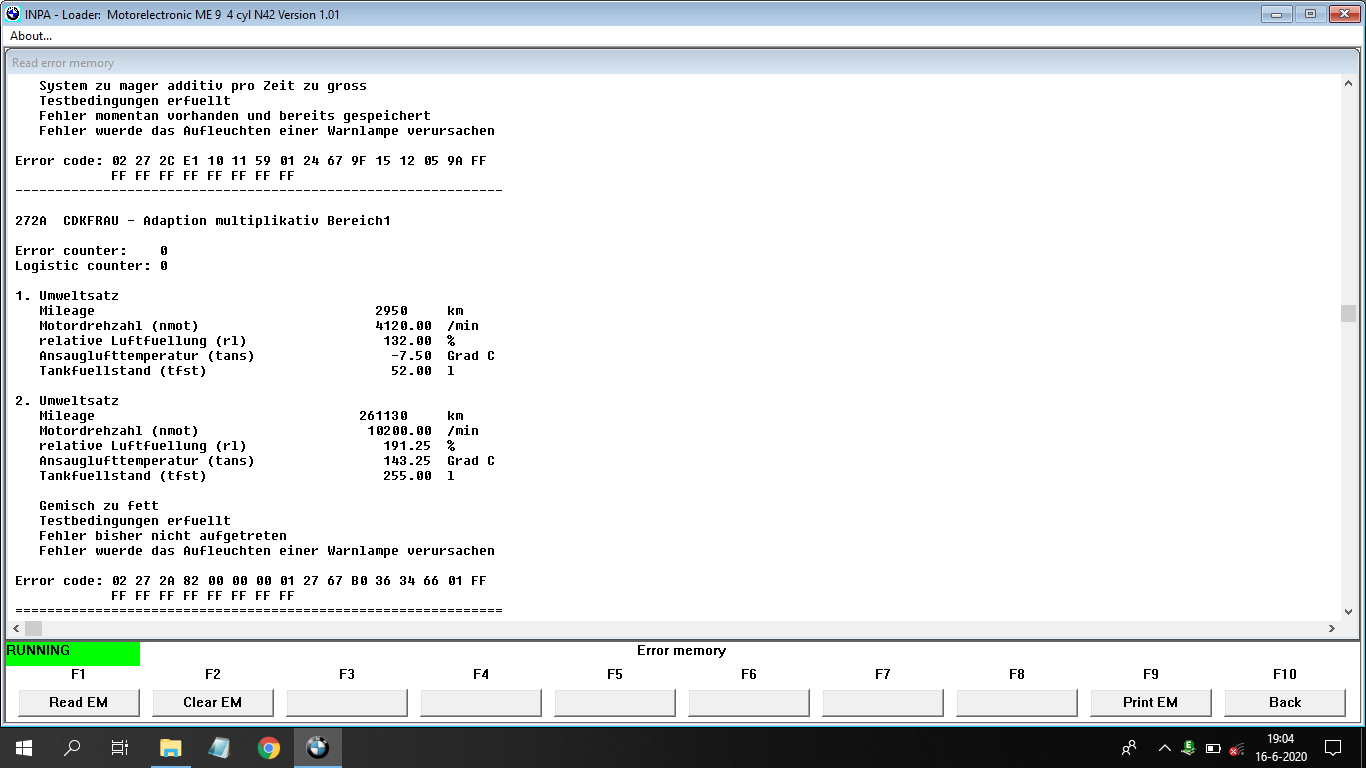Click 'Fehler bisher nicht aufgetreten' line

click(x=163, y=536)
